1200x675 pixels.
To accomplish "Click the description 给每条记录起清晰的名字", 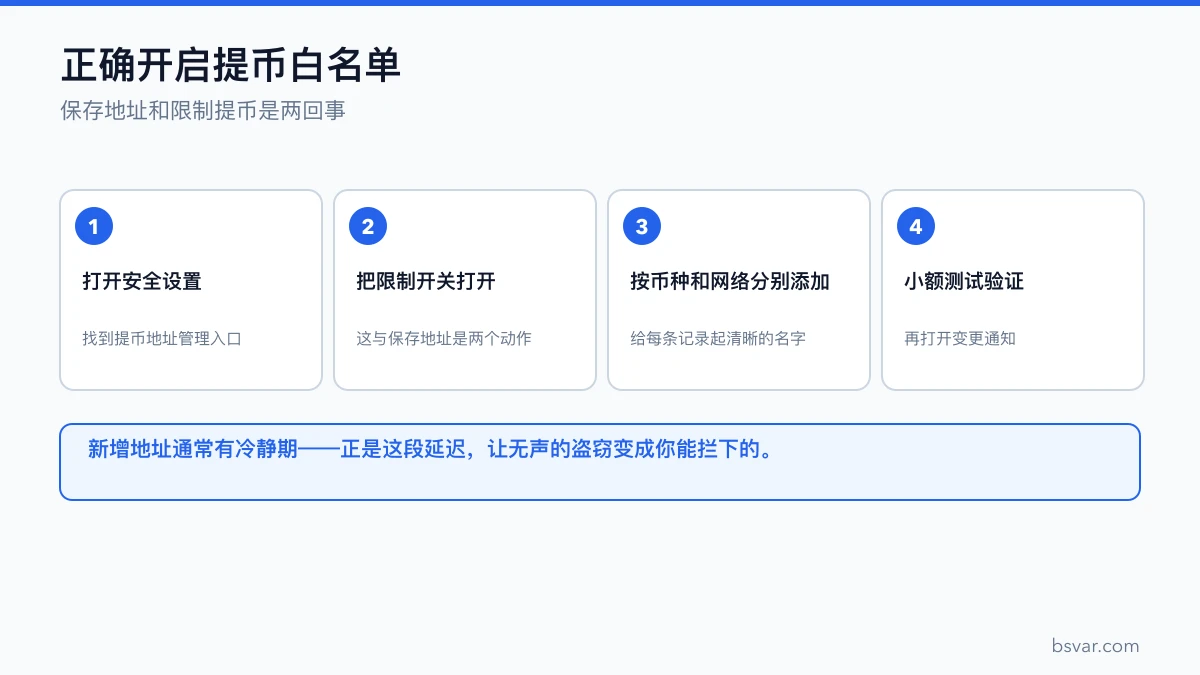I will click(718, 339).
